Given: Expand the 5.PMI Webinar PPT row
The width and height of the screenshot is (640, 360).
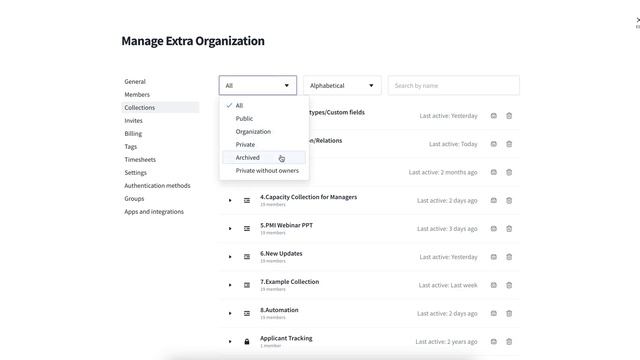Looking at the screenshot, I should (x=230, y=229).
